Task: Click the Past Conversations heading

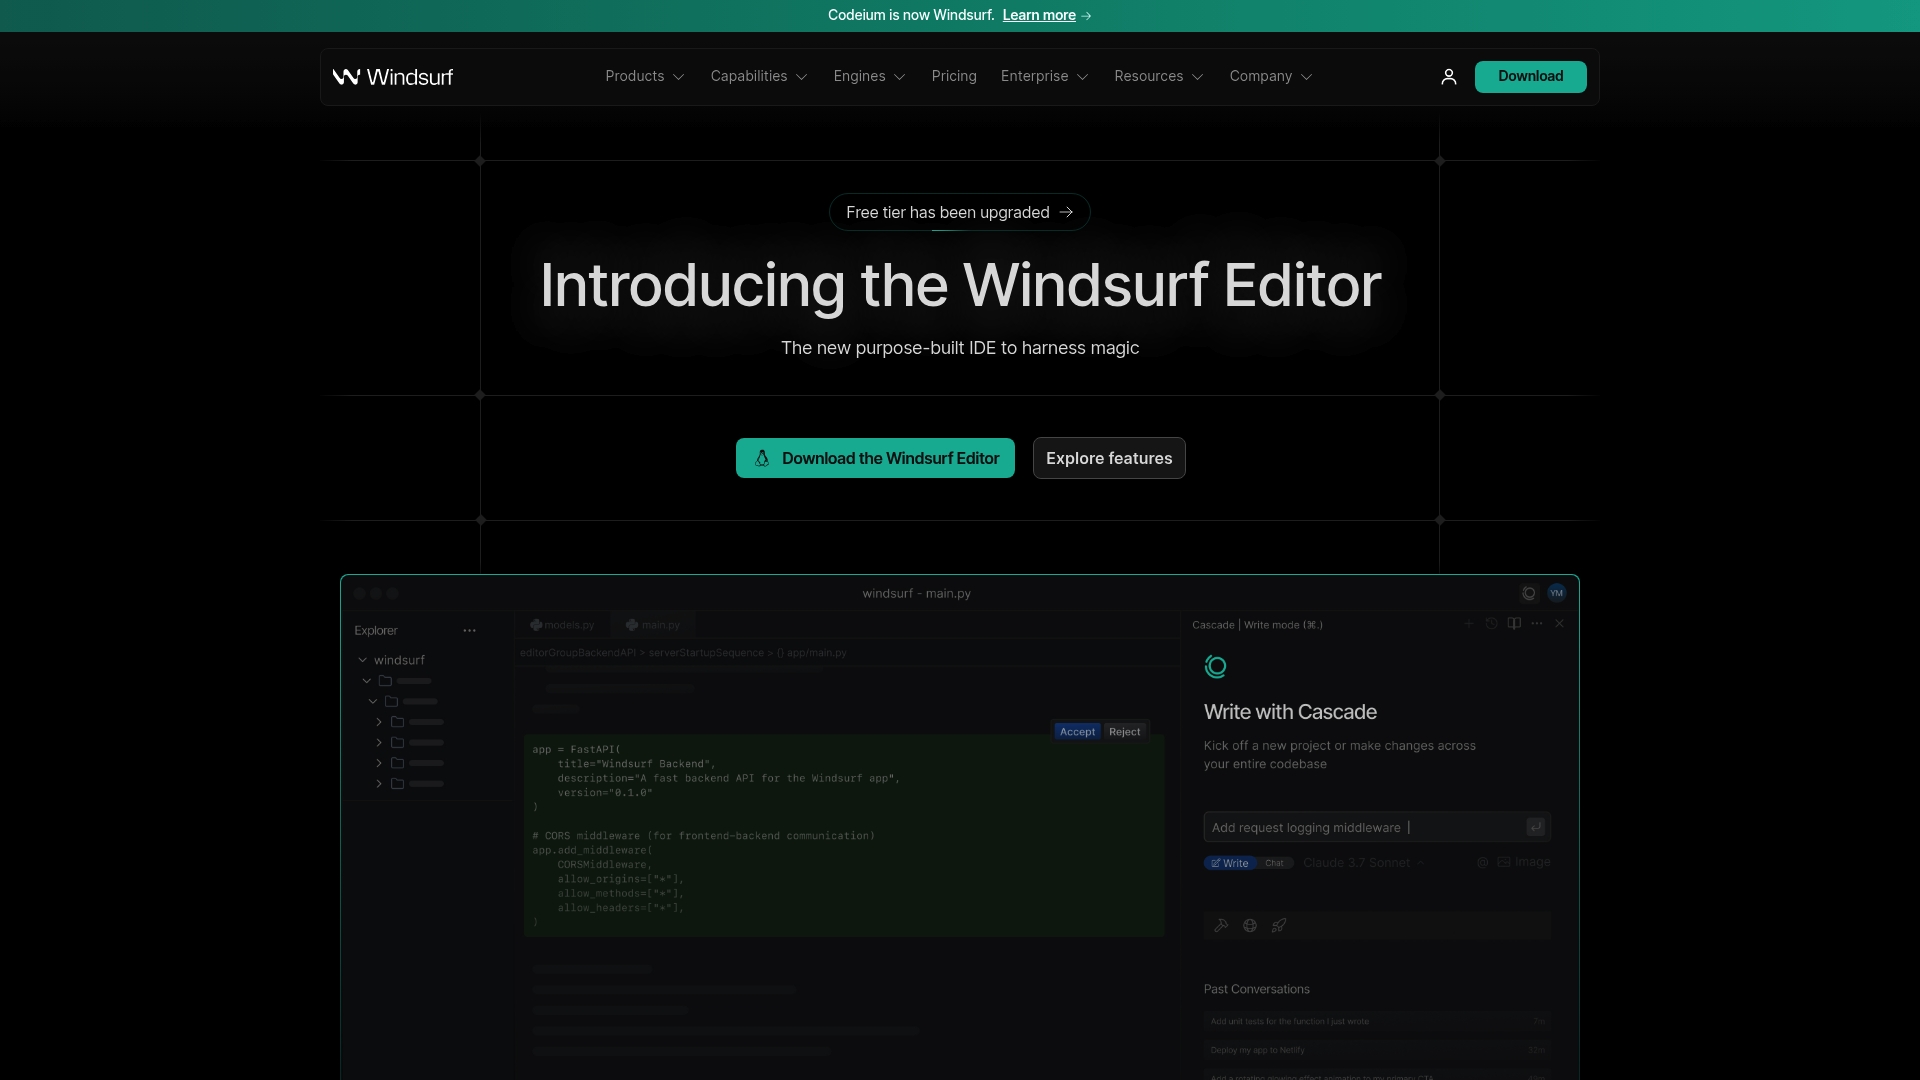Action: 1257,990
